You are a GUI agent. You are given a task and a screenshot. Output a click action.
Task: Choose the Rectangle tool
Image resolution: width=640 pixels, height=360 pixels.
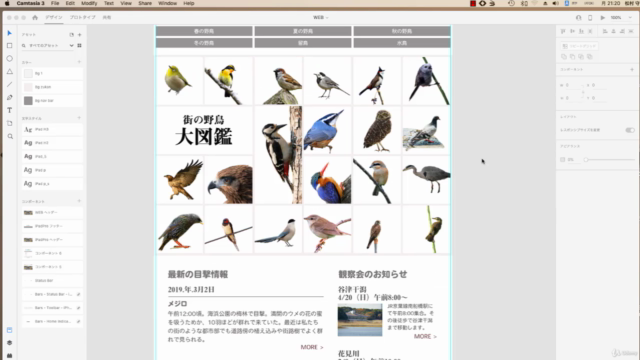click(x=9, y=46)
